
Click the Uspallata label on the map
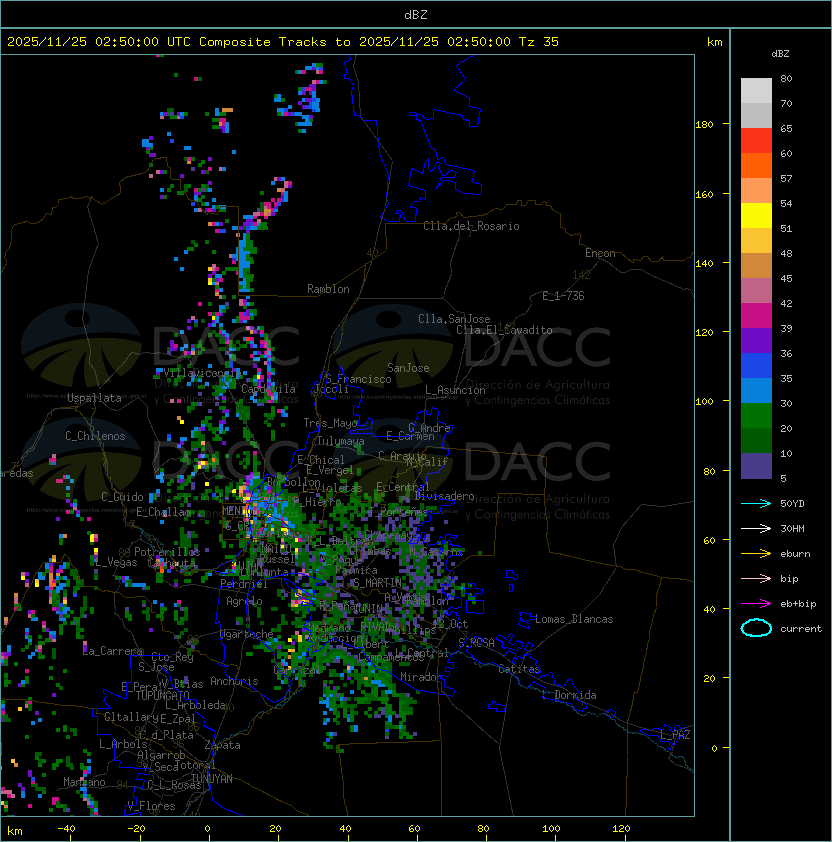click(x=94, y=398)
